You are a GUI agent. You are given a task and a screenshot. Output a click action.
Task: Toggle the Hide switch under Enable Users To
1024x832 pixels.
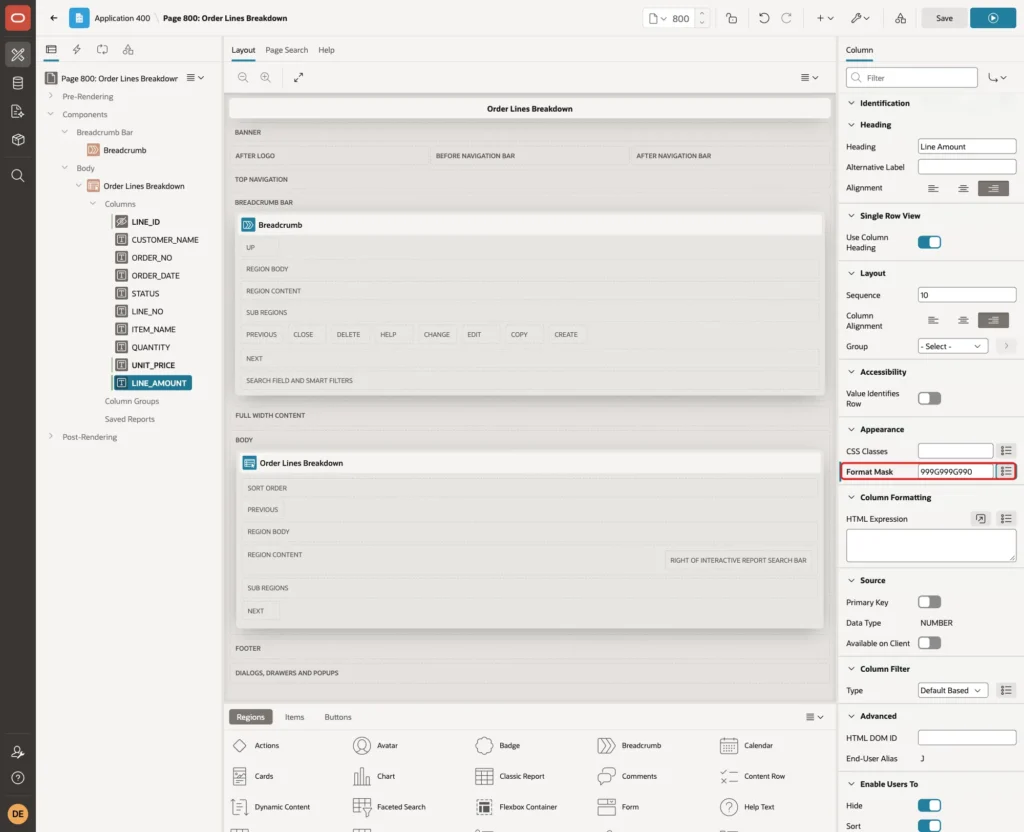(929, 805)
